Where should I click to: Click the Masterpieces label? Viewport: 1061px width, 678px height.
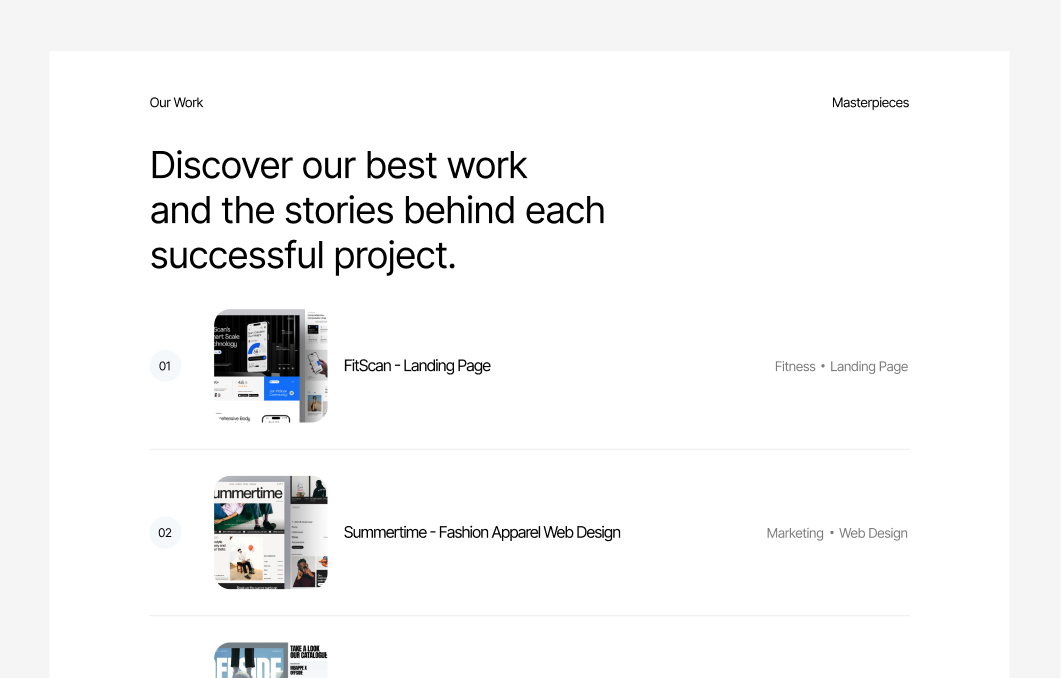coord(870,102)
